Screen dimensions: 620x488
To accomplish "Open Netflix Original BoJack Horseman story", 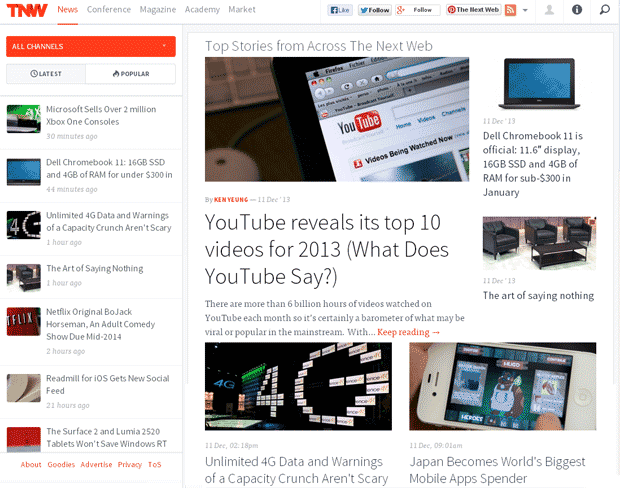I will pos(101,324).
